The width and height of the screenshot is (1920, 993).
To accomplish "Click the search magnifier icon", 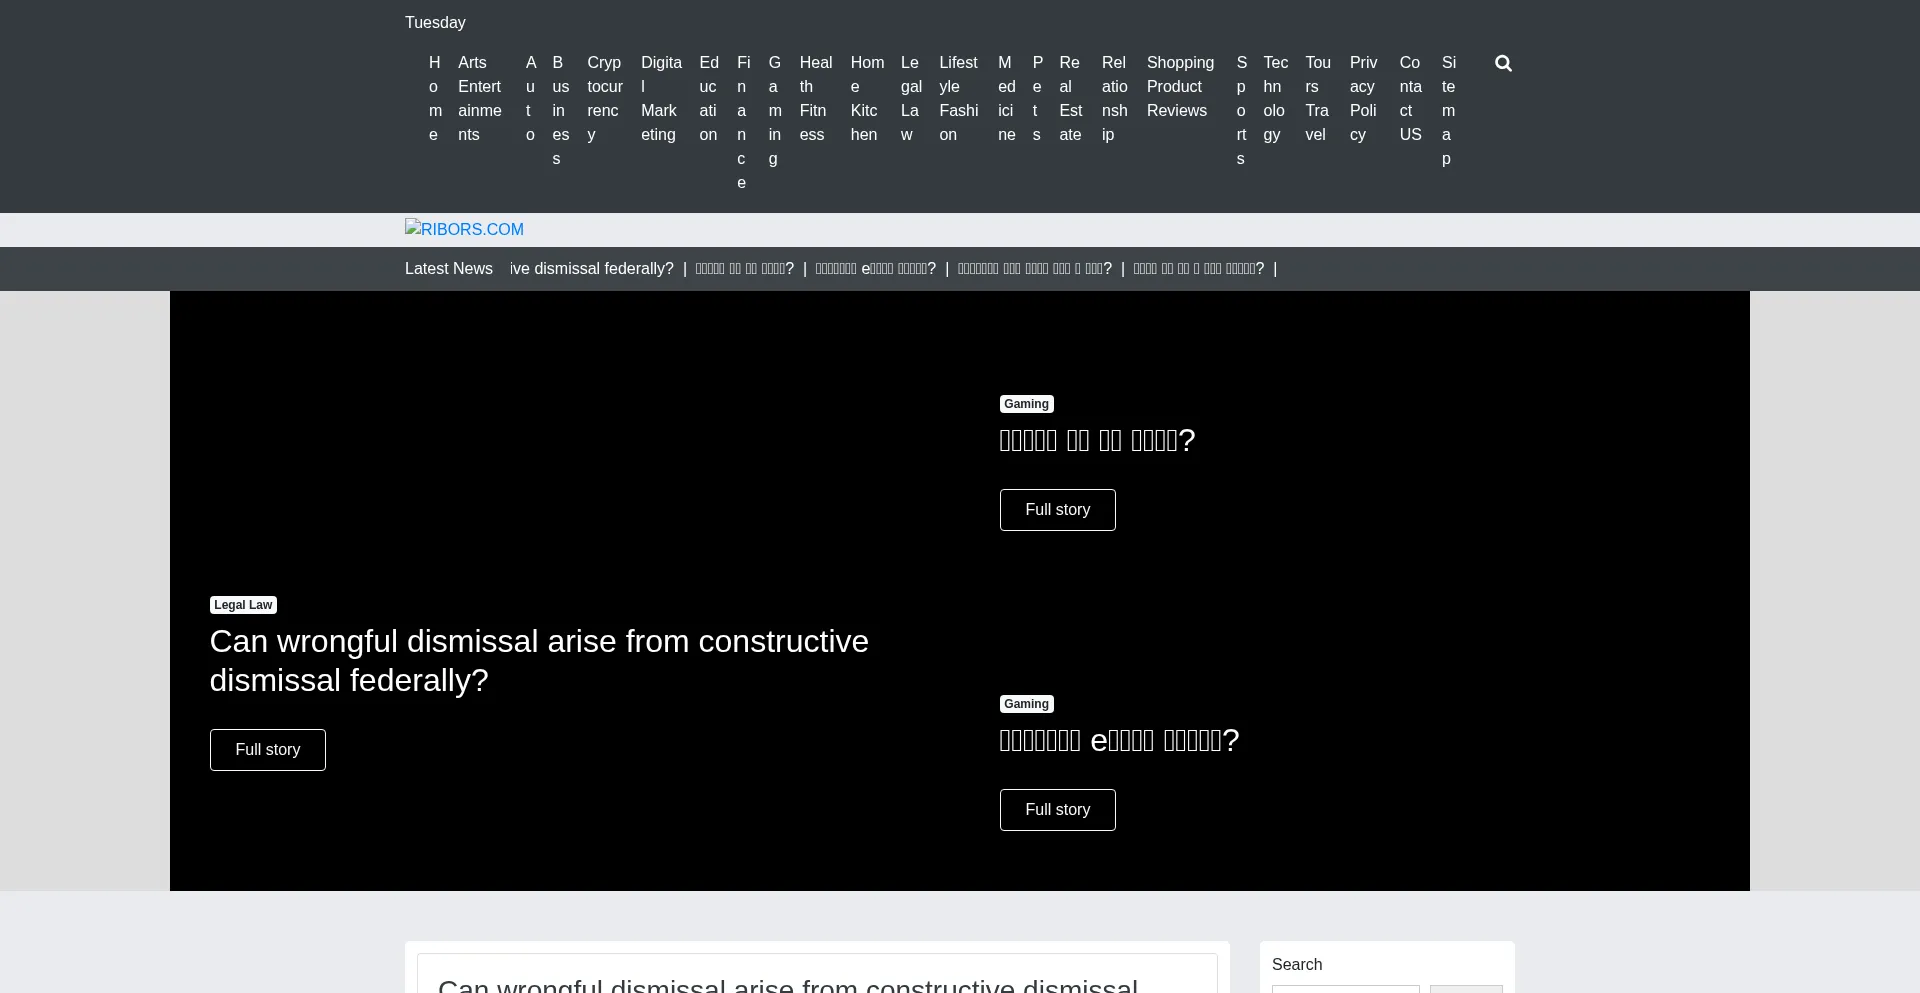I will [x=1503, y=64].
